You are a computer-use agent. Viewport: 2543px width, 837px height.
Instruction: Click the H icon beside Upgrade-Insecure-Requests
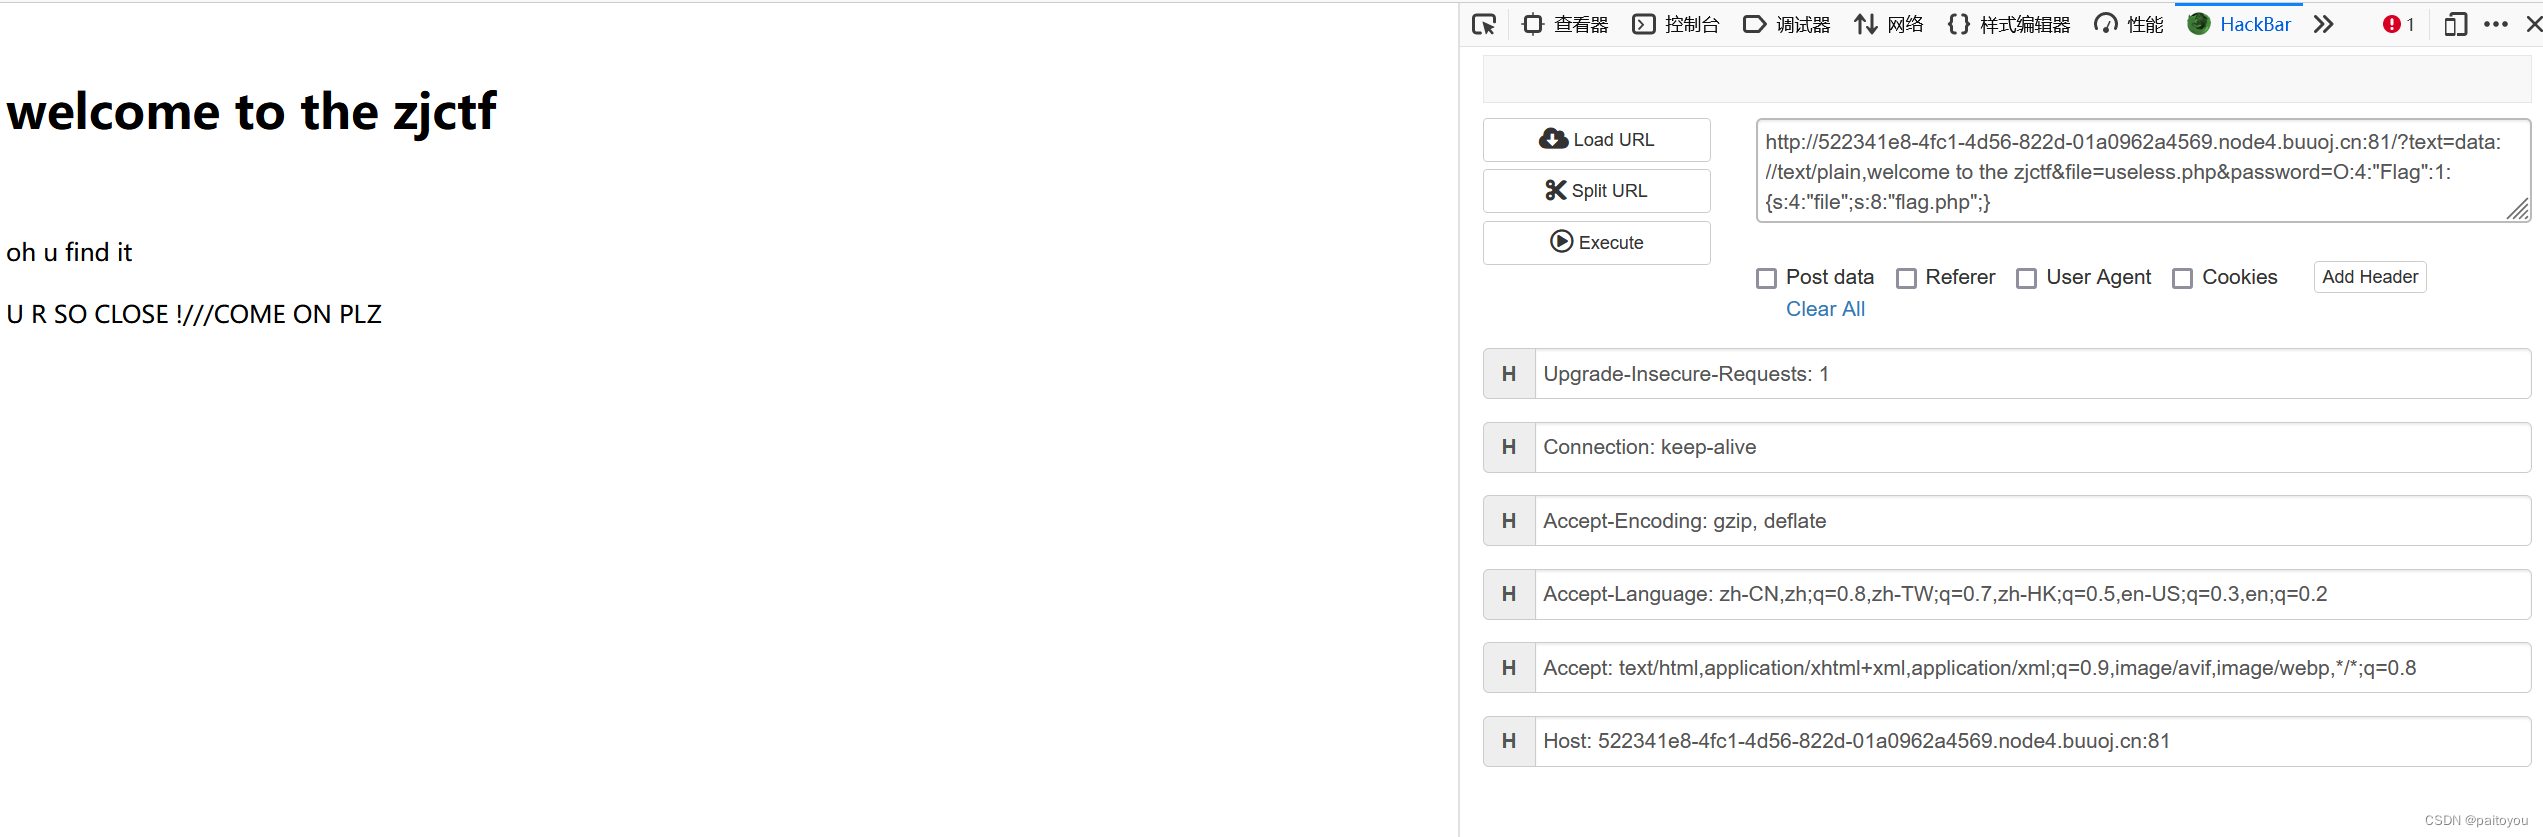point(1509,374)
